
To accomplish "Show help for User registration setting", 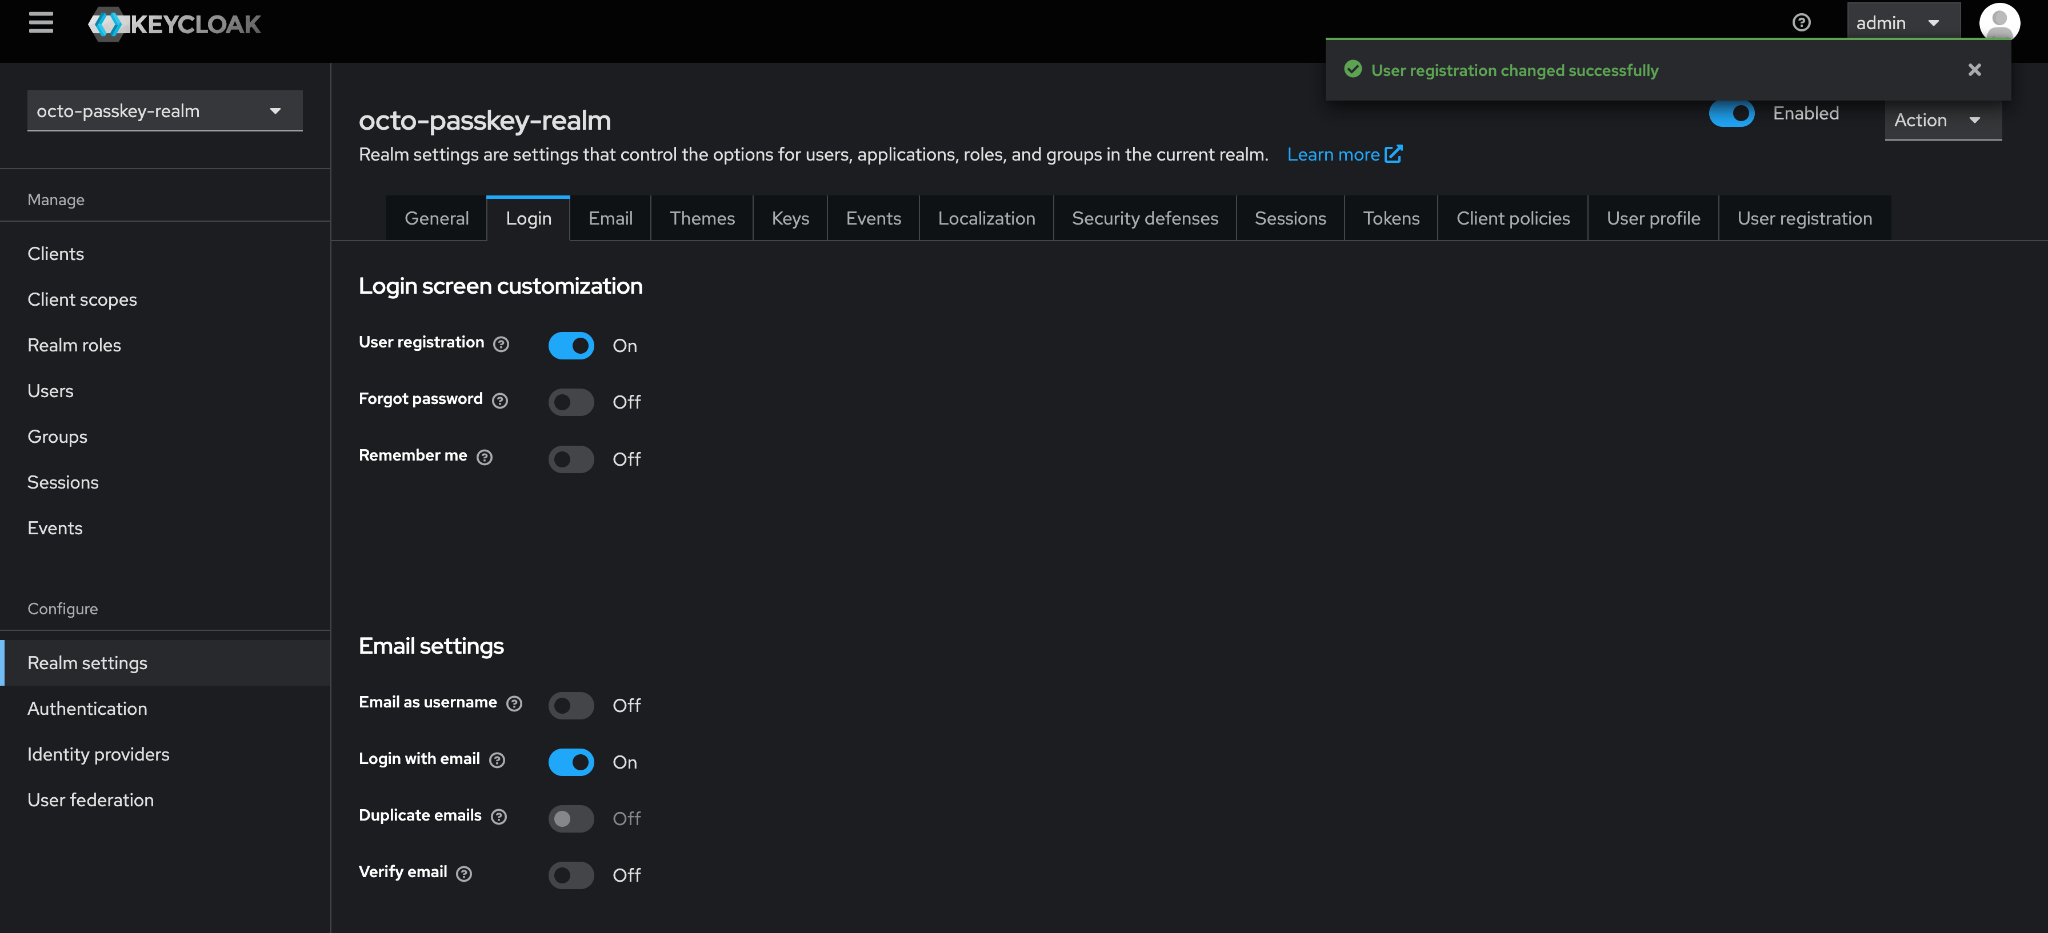I will pyautogui.click(x=502, y=344).
